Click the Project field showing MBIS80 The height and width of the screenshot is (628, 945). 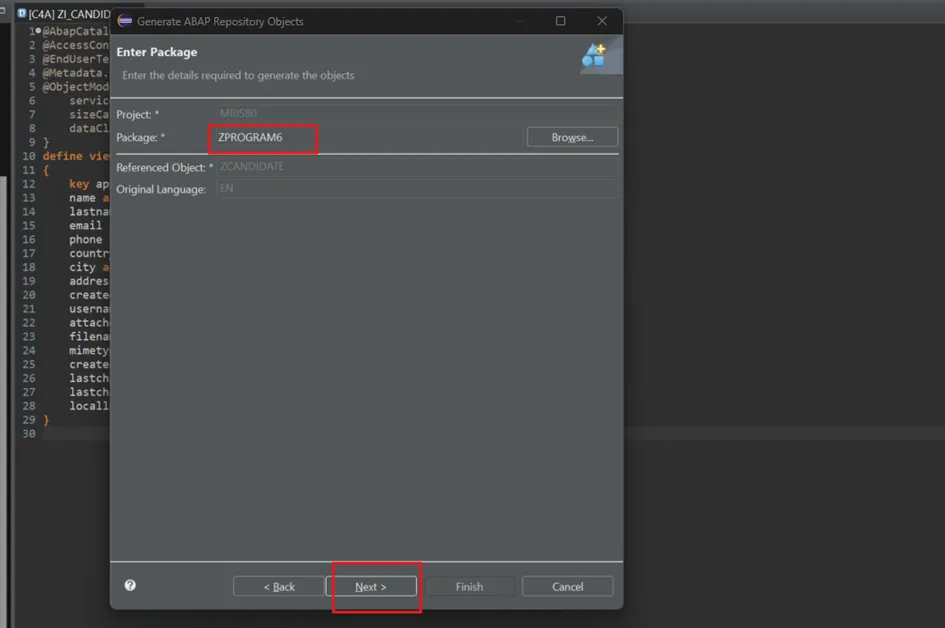click(418, 114)
